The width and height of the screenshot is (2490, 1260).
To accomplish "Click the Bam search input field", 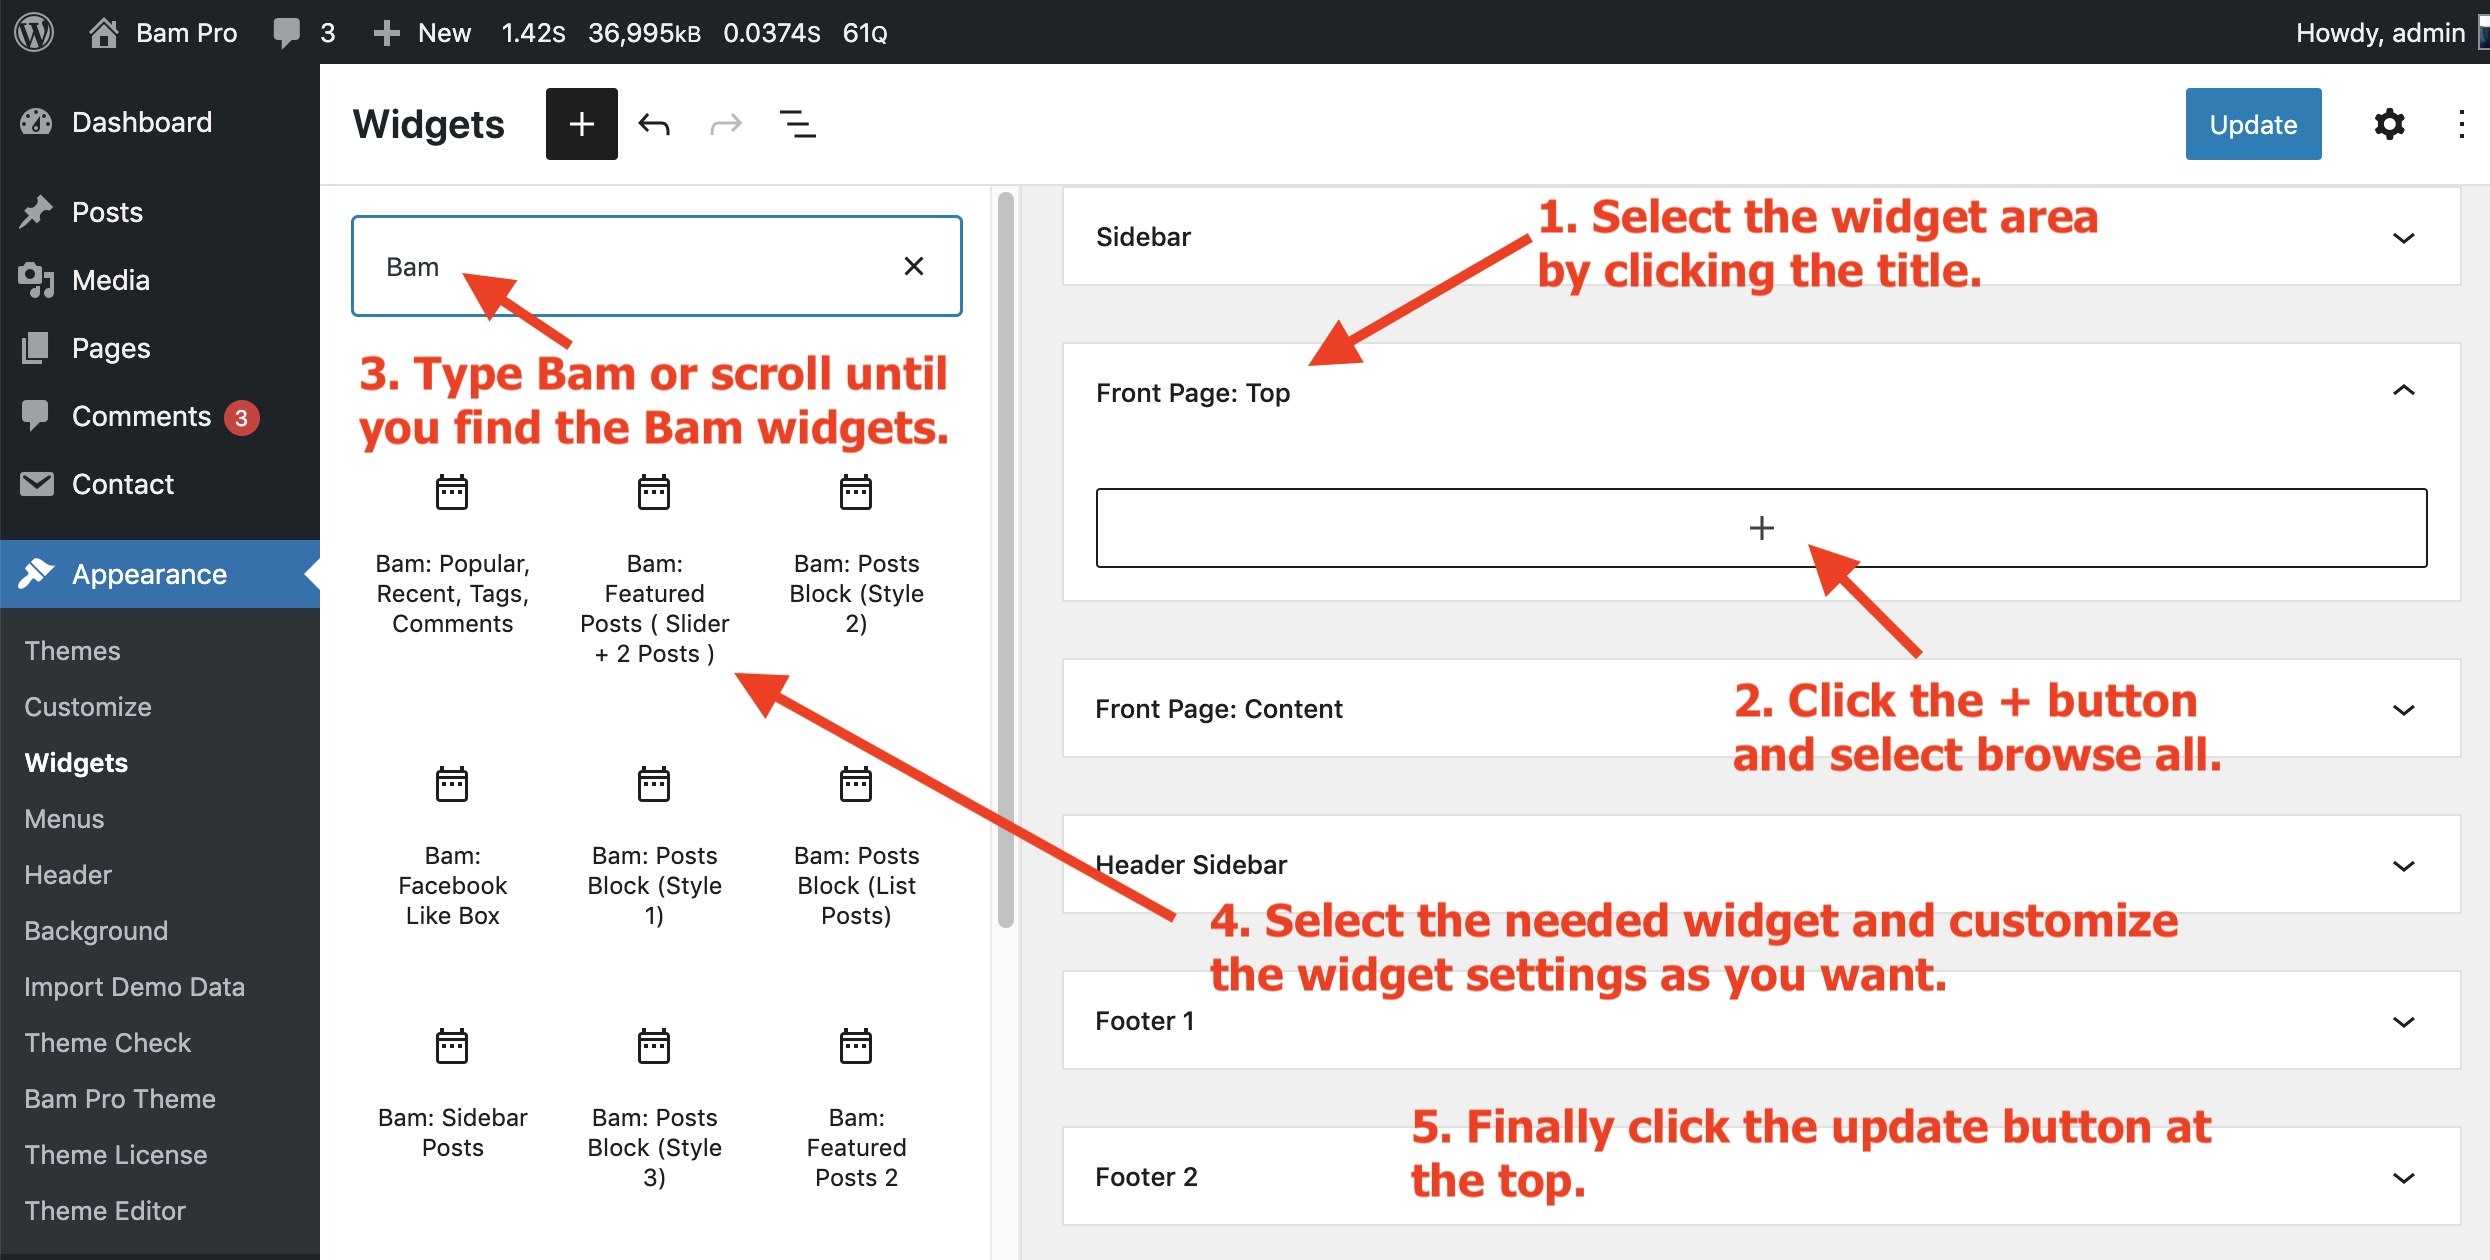I will [656, 266].
